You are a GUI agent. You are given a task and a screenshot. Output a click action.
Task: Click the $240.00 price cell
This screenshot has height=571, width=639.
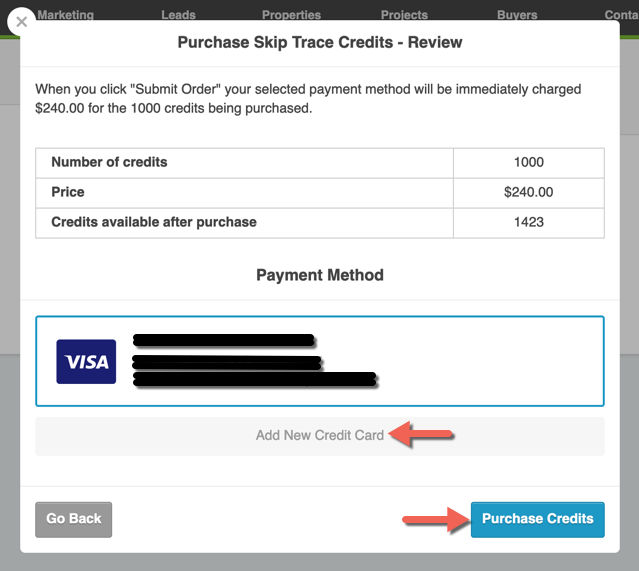pos(528,192)
